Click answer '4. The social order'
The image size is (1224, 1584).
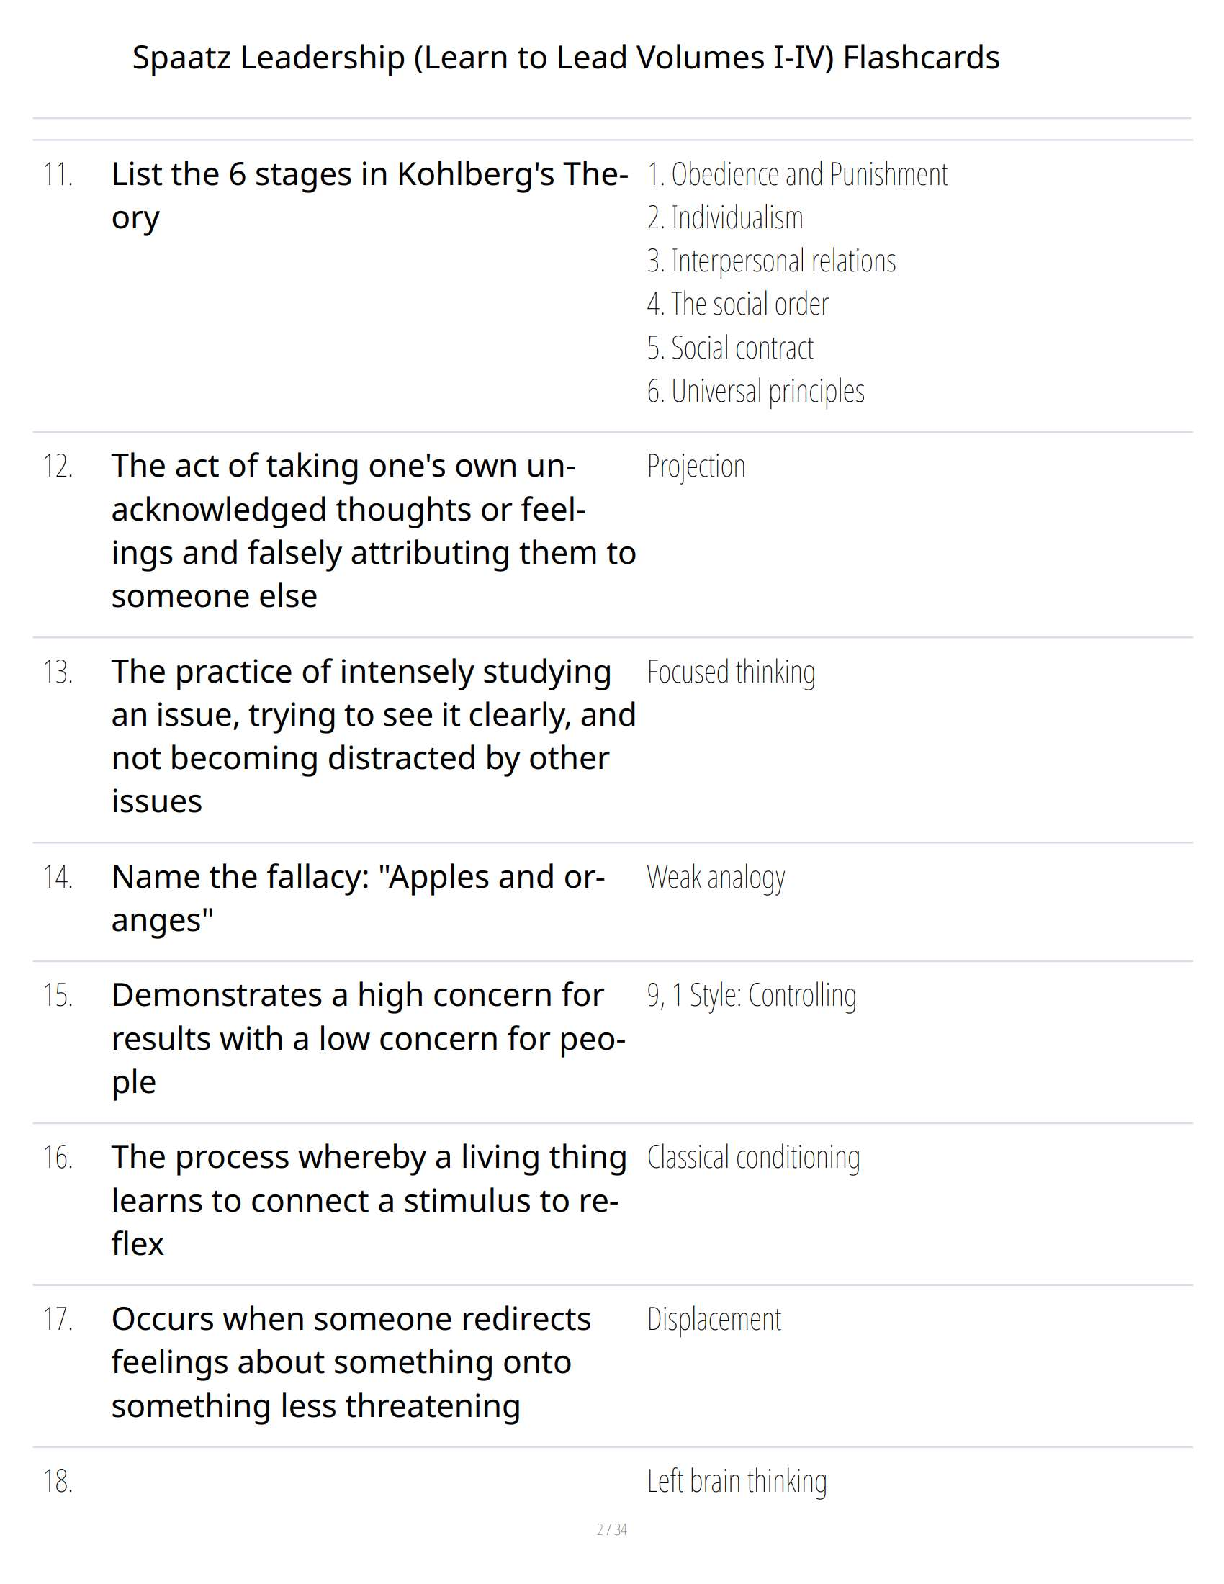(738, 304)
